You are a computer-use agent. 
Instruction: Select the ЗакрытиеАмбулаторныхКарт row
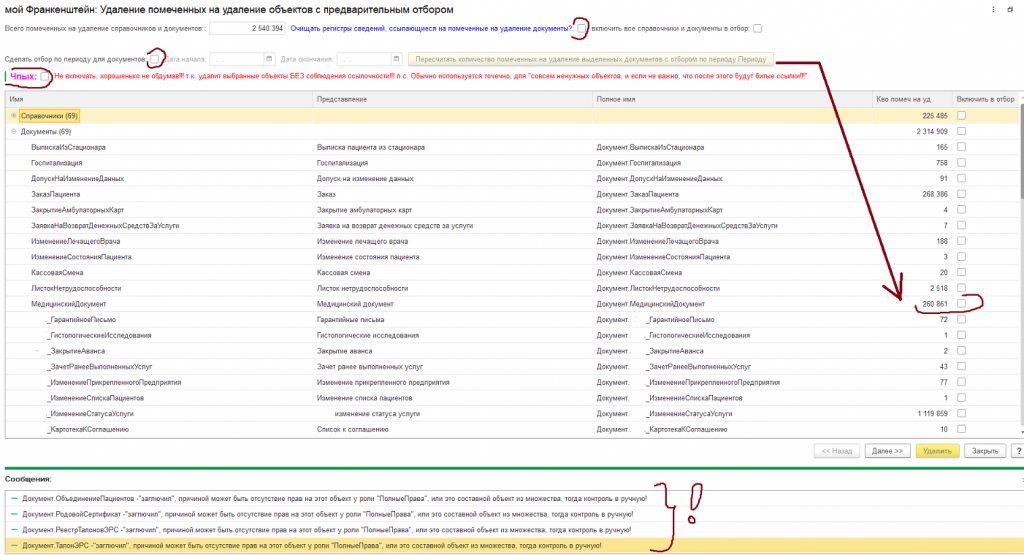click(512, 210)
